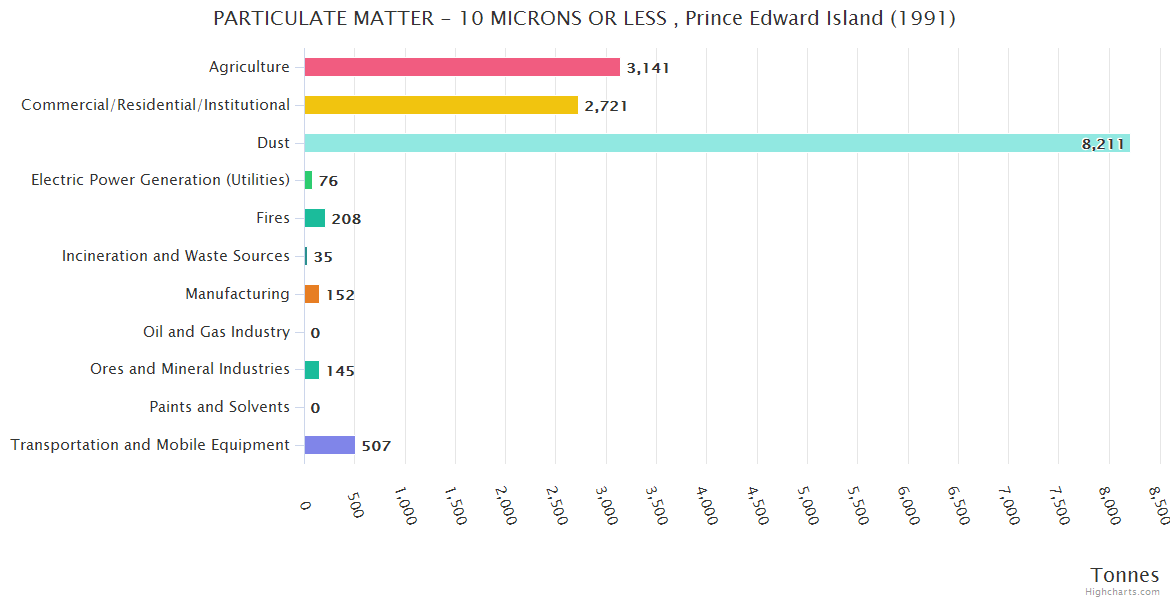Click the Paints and Solvents label
Screen dimensions: 1170x600
[219, 407]
